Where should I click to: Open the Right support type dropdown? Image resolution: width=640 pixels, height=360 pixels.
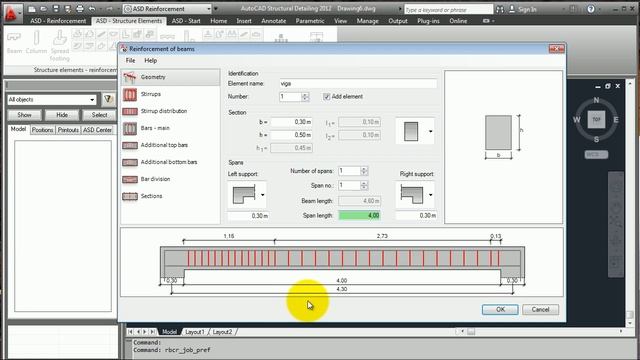coord(430,195)
